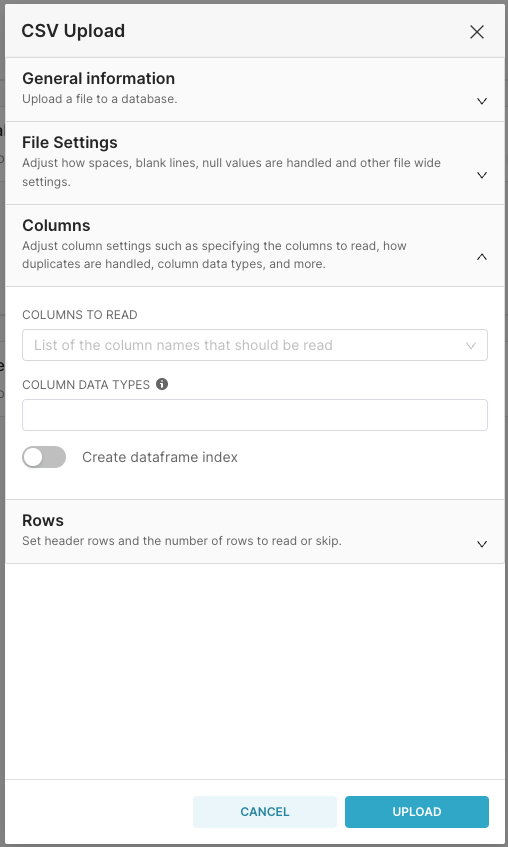Image resolution: width=508 pixels, height=847 pixels.
Task: Expand the File Settings section heading
Action: click(70, 143)
